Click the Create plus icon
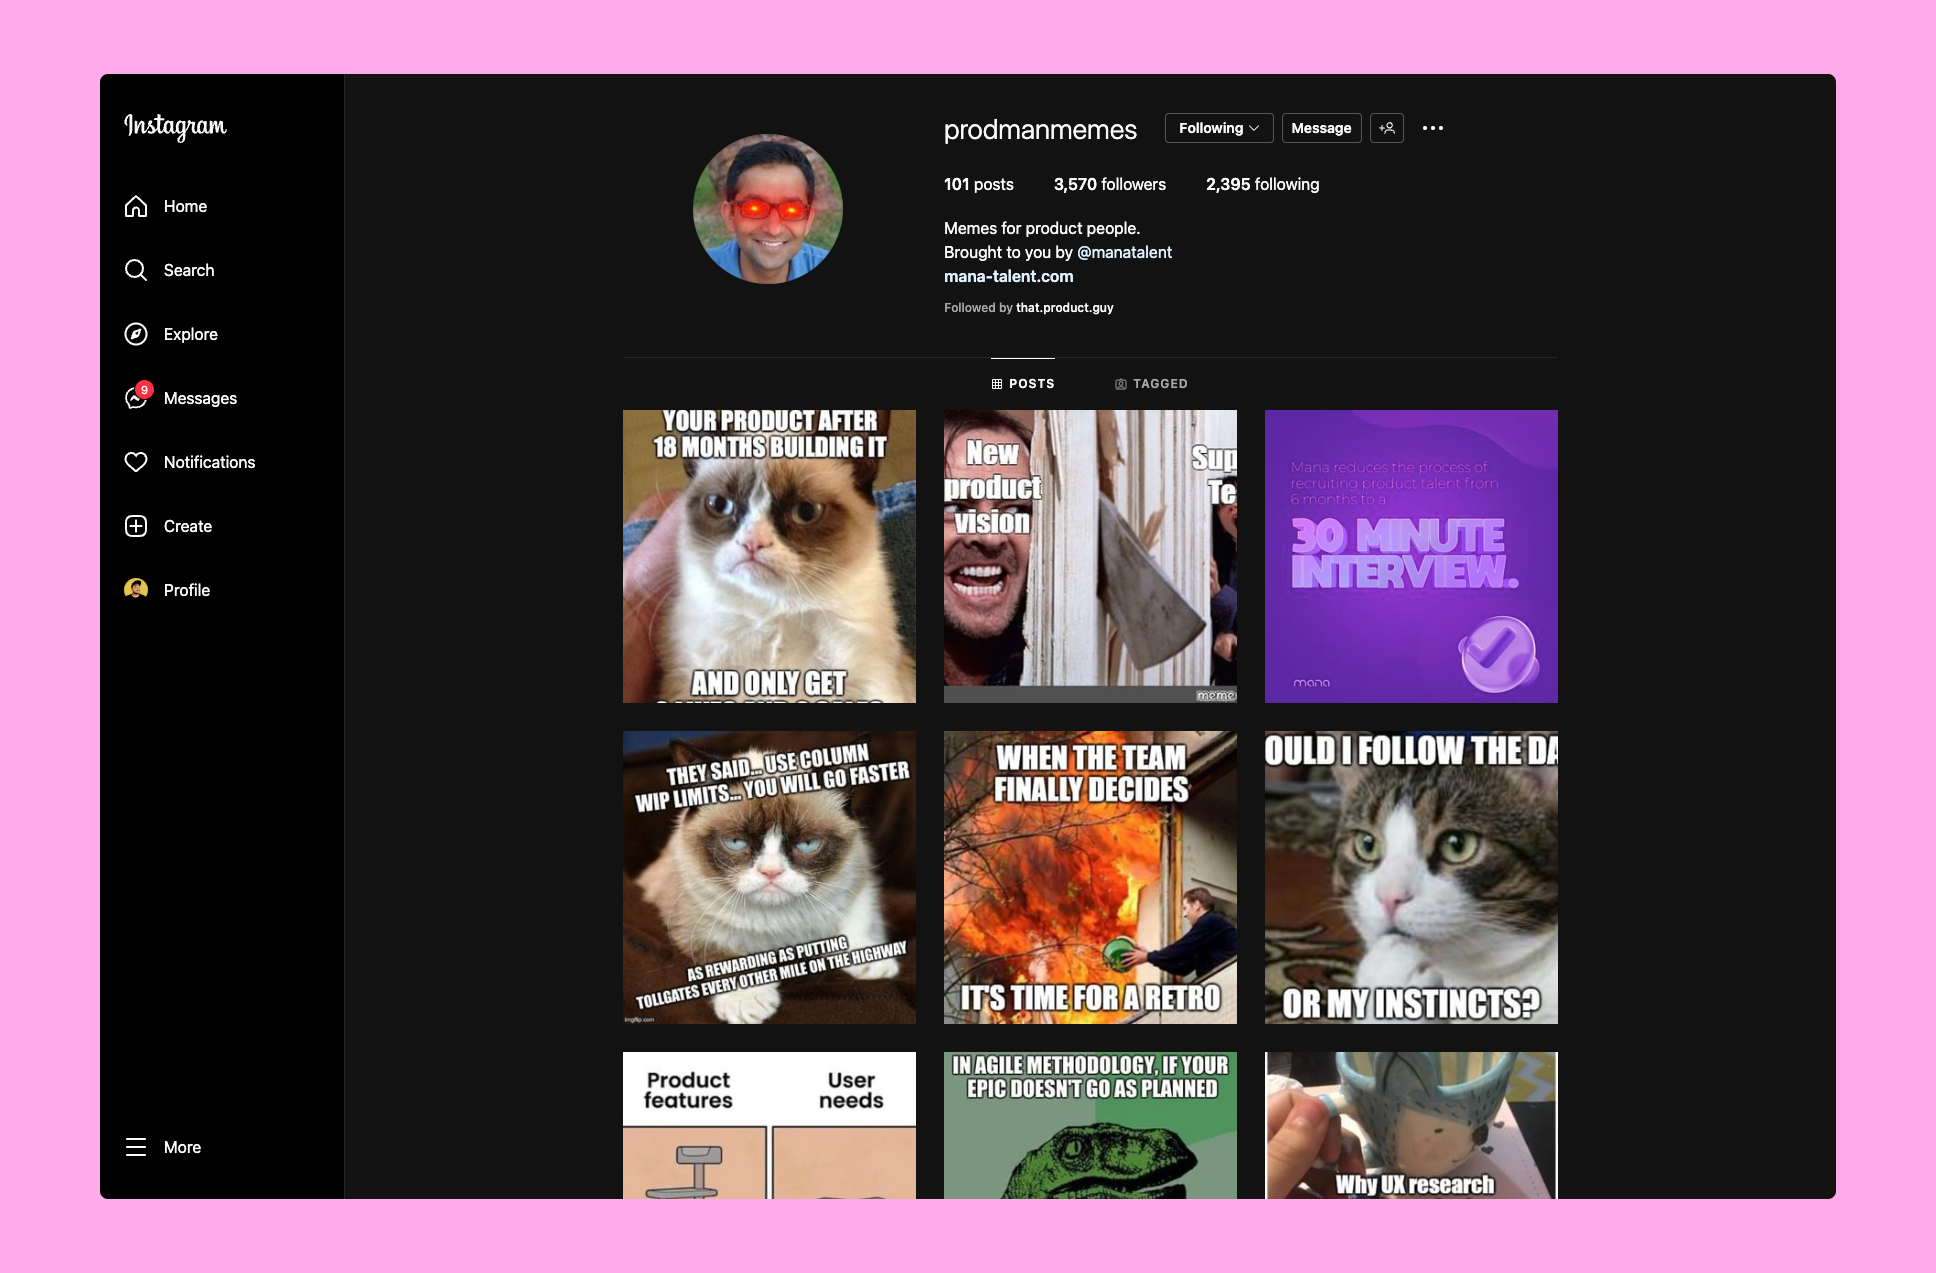The height and width of the screenshot is (1273, 1936). (x=136, y=526)
